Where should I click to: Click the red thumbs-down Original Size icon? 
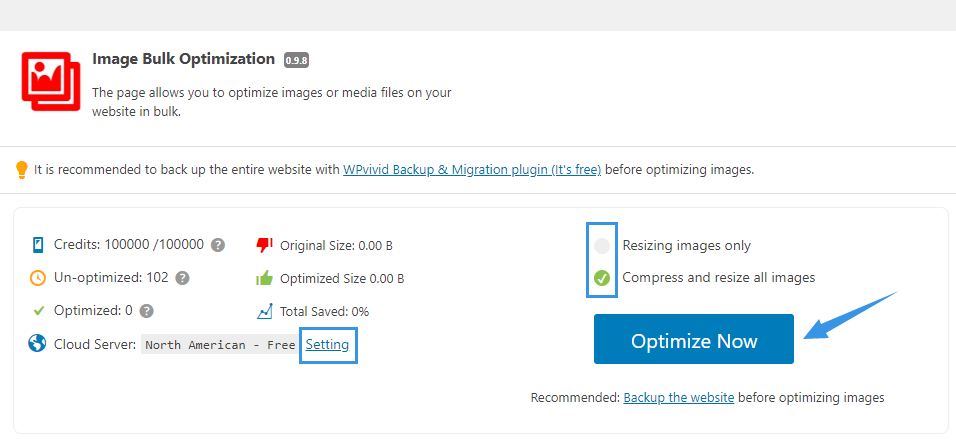[264, 245]
